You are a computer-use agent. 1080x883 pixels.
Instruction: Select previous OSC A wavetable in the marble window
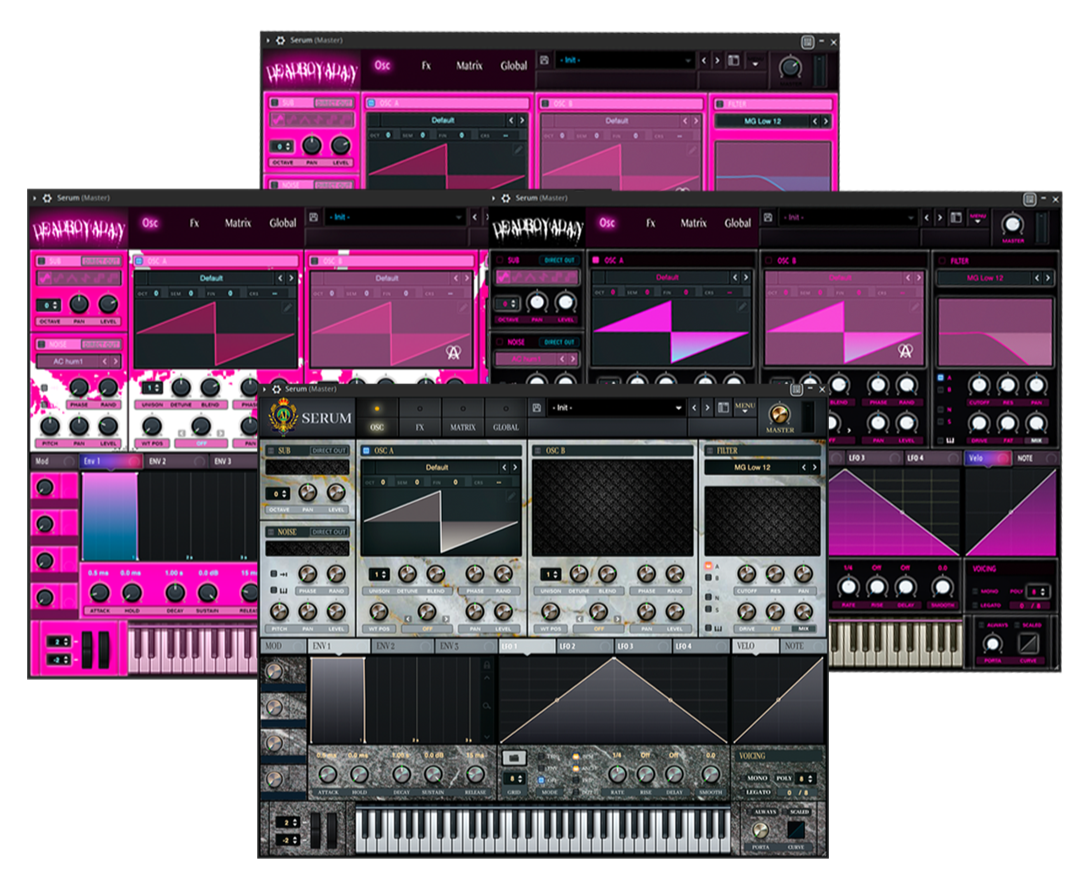tap(504, 467)
